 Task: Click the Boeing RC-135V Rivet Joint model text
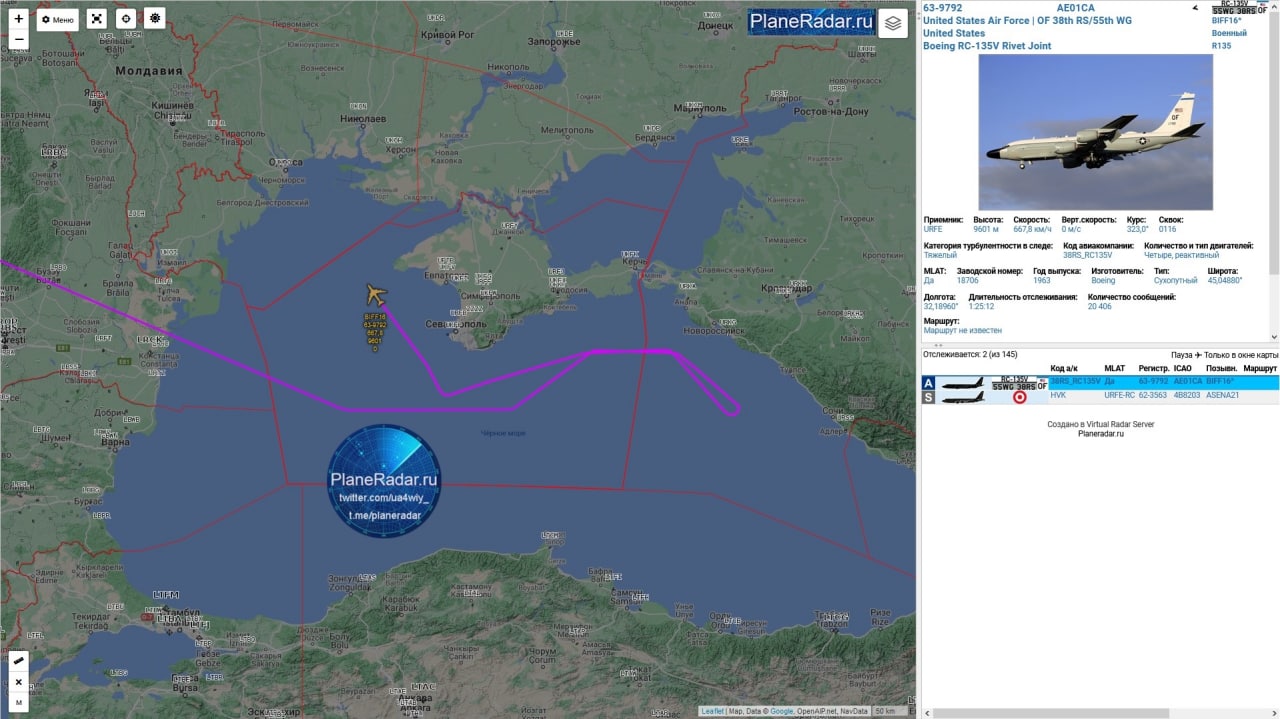point(987,46)
